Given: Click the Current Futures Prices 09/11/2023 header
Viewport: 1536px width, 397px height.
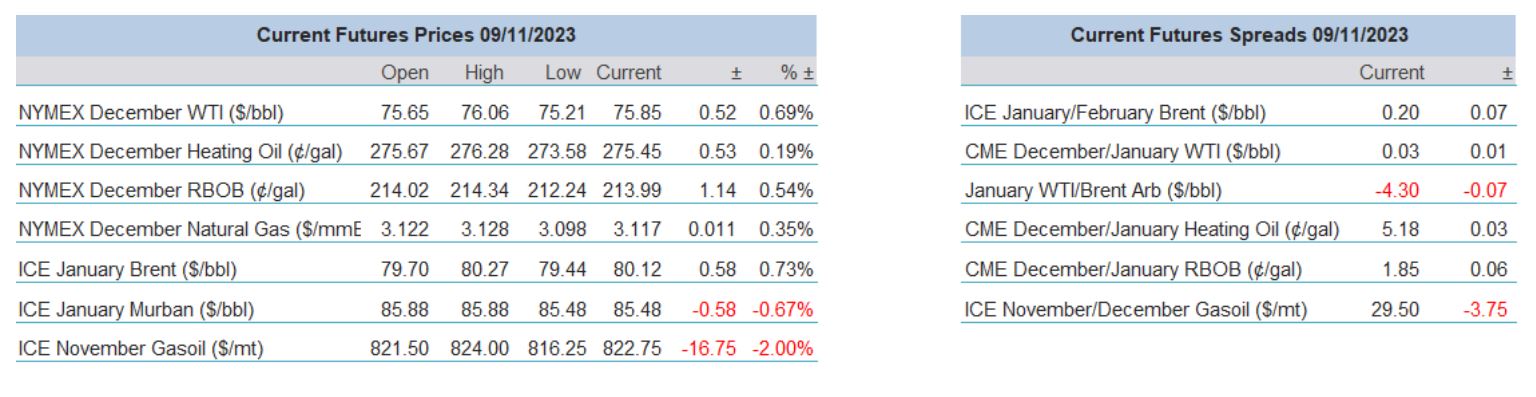Looking at the screenshot, I should tap(416, 35).
